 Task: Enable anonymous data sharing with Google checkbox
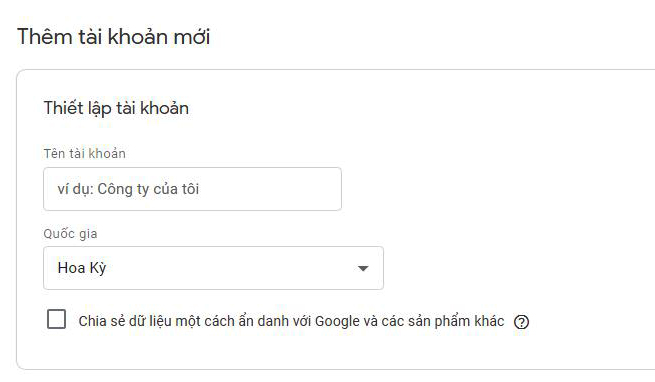point(56,319)
